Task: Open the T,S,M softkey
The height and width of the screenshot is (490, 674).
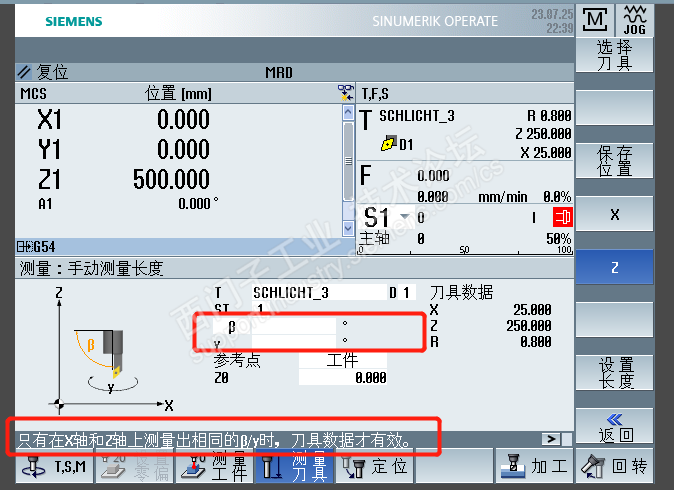Action: click(x=54, y=466)
